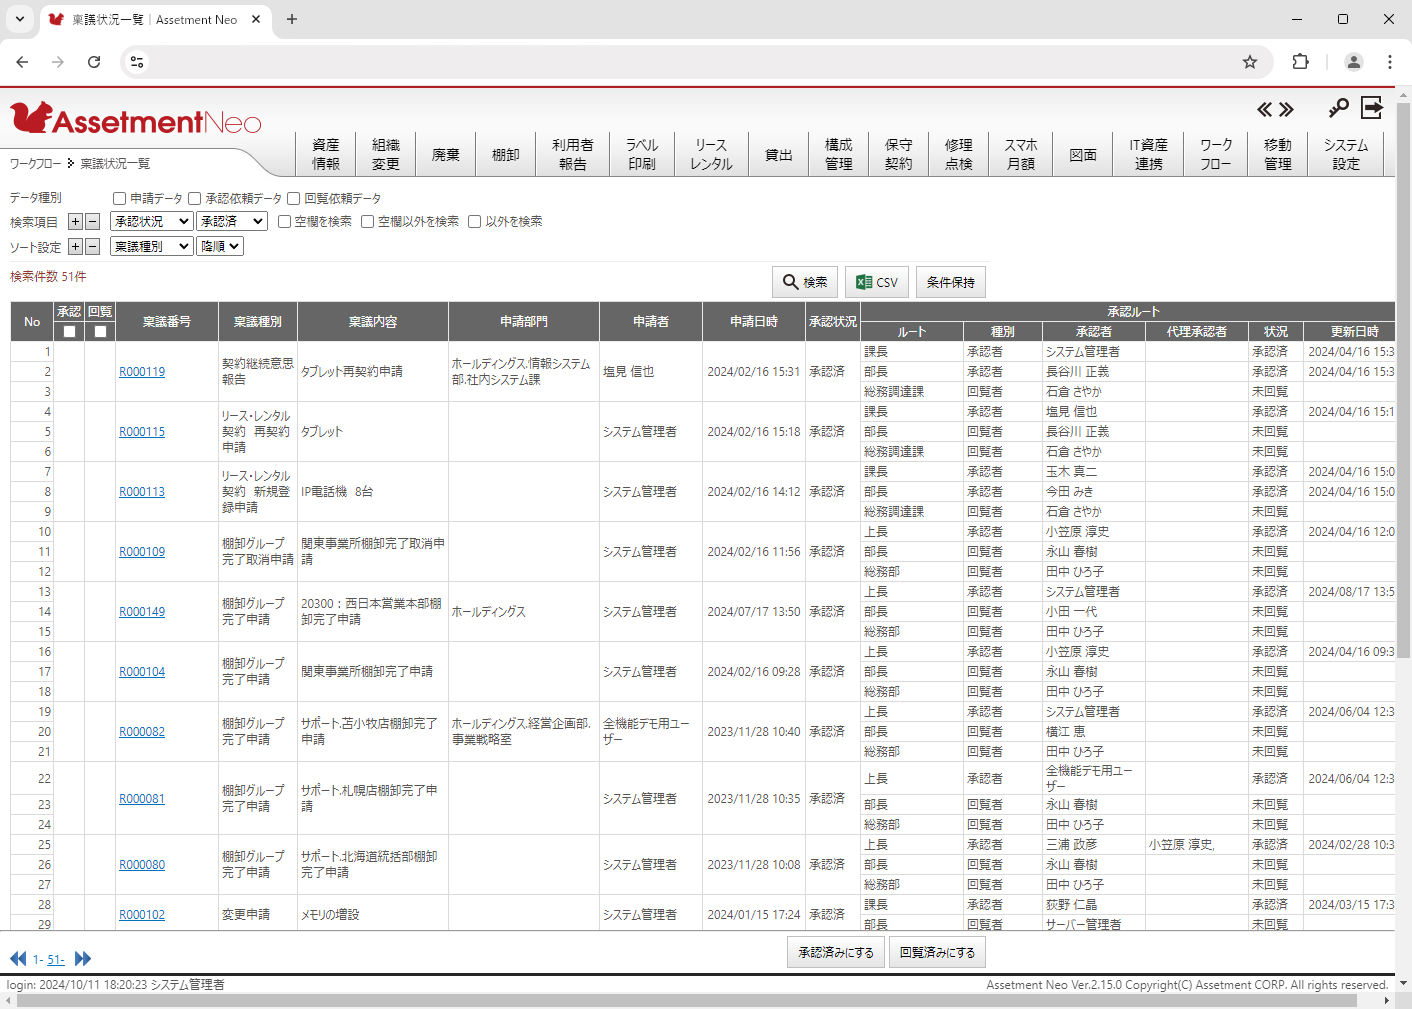Switch to the 棚卸 menu section
The image size is (1412, 1009).
click(x=505, y=153)
